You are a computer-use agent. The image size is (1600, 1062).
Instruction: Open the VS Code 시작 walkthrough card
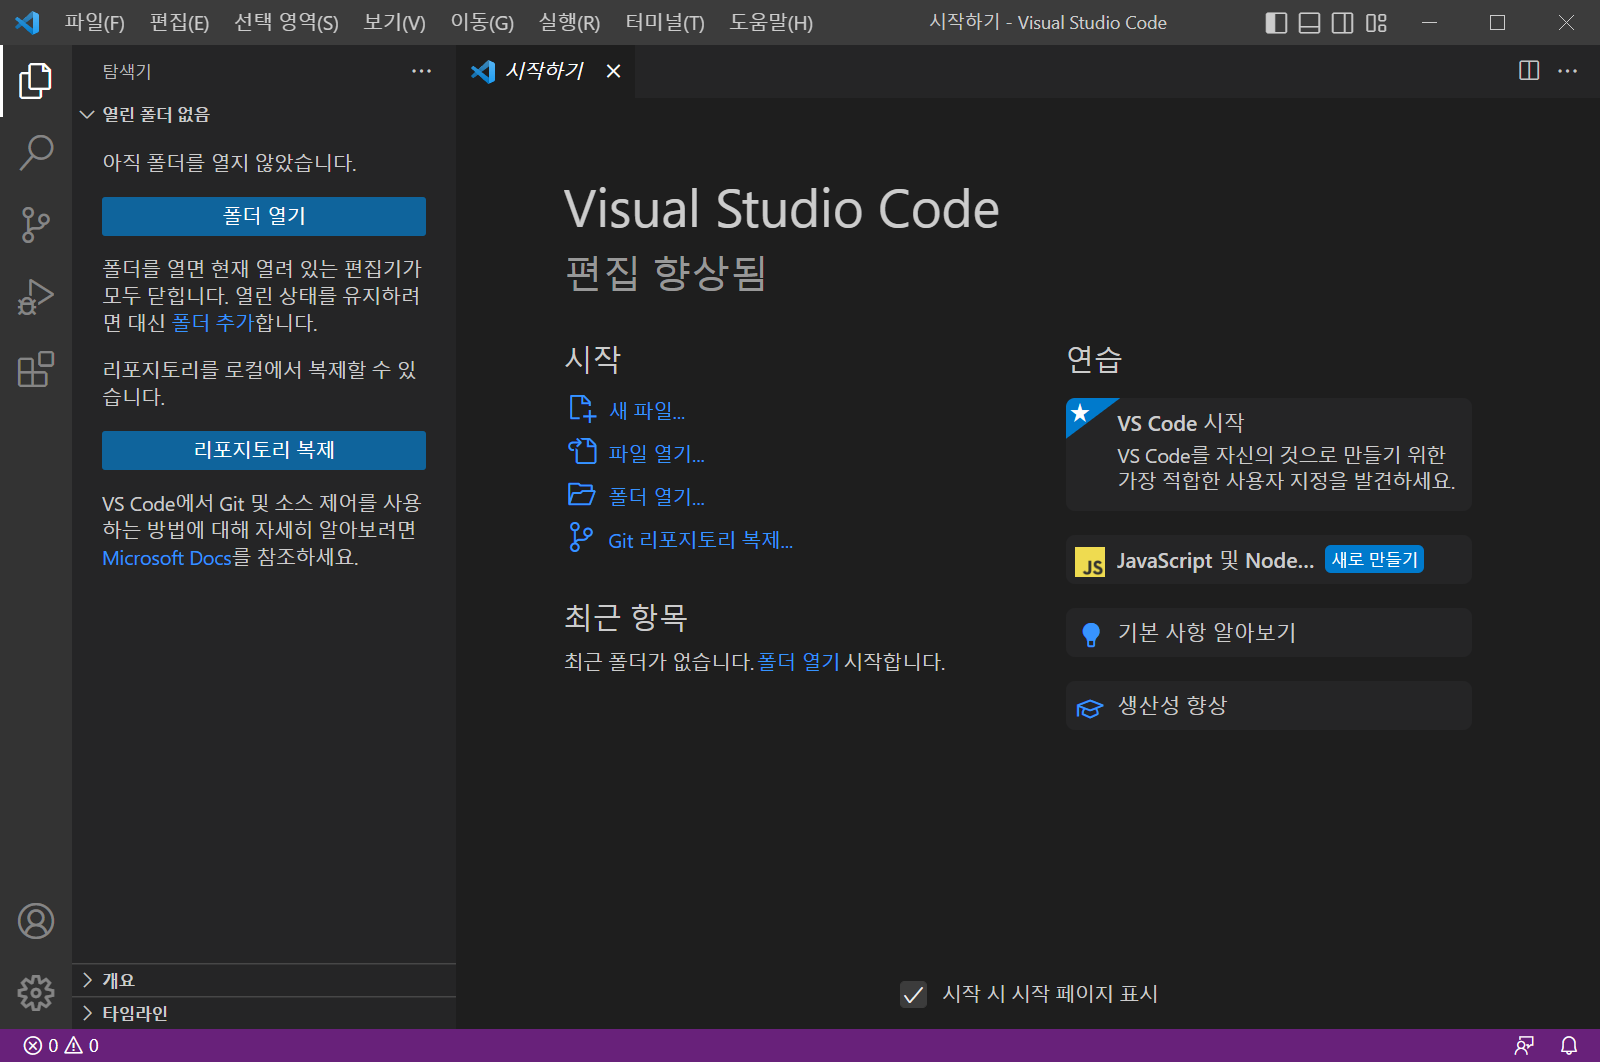click(1269, 454)
